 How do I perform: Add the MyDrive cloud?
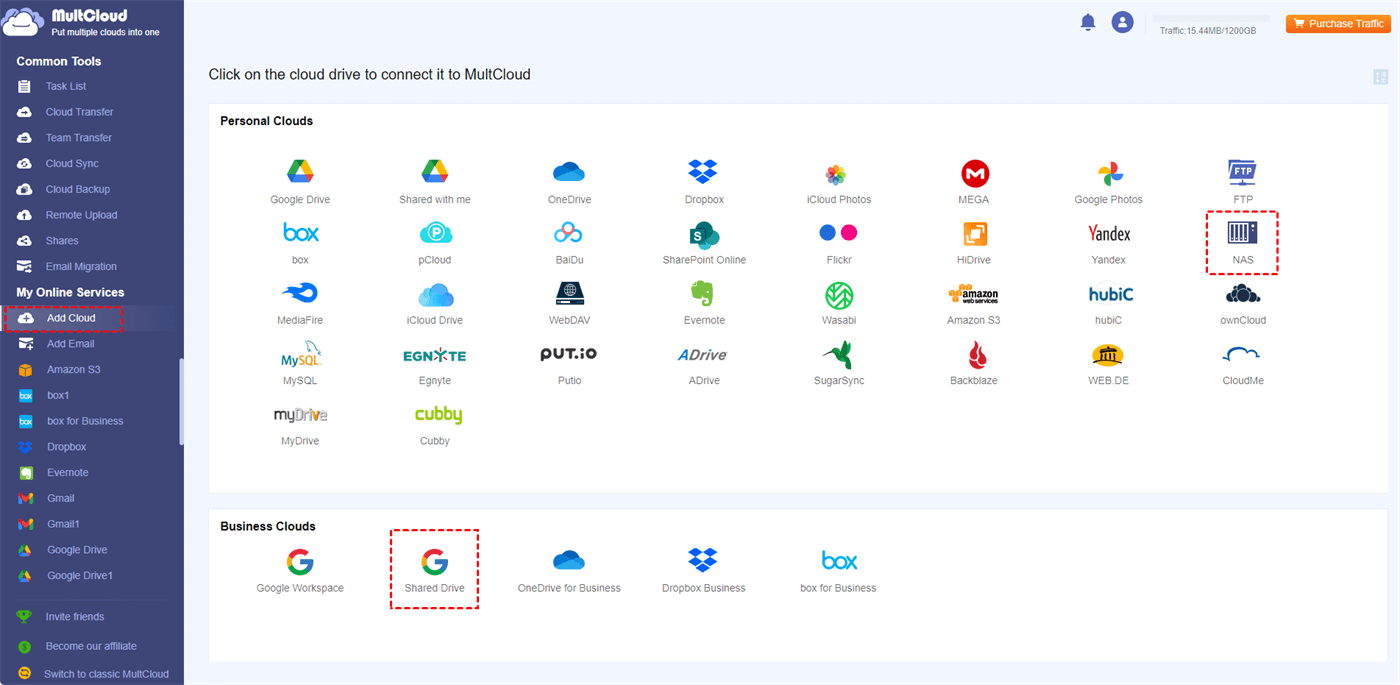coord(300,414)
